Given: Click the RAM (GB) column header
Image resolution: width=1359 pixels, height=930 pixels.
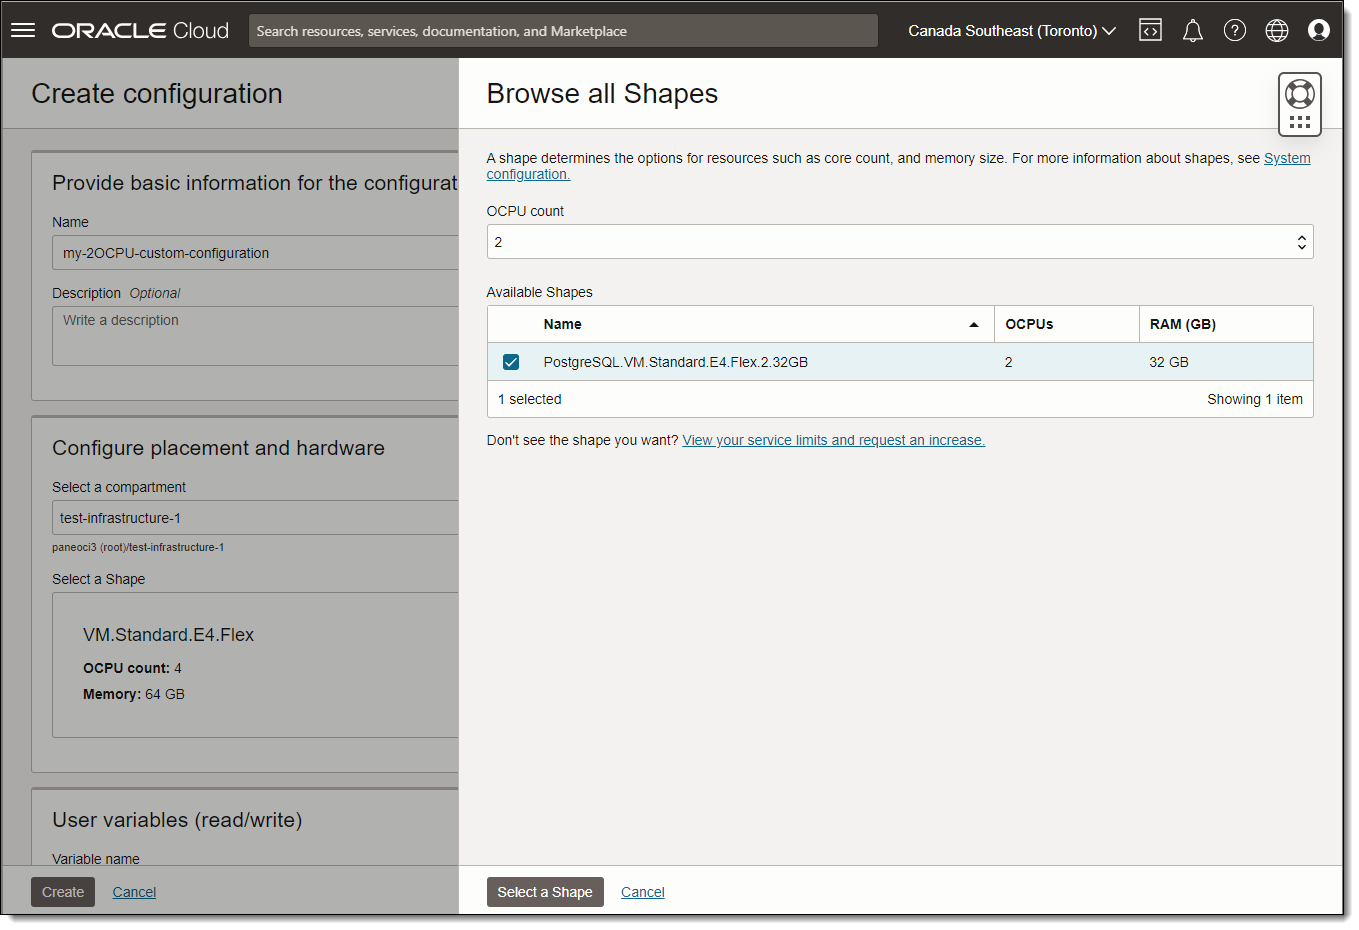Looking at the screenshot, I should [1226, 324].
